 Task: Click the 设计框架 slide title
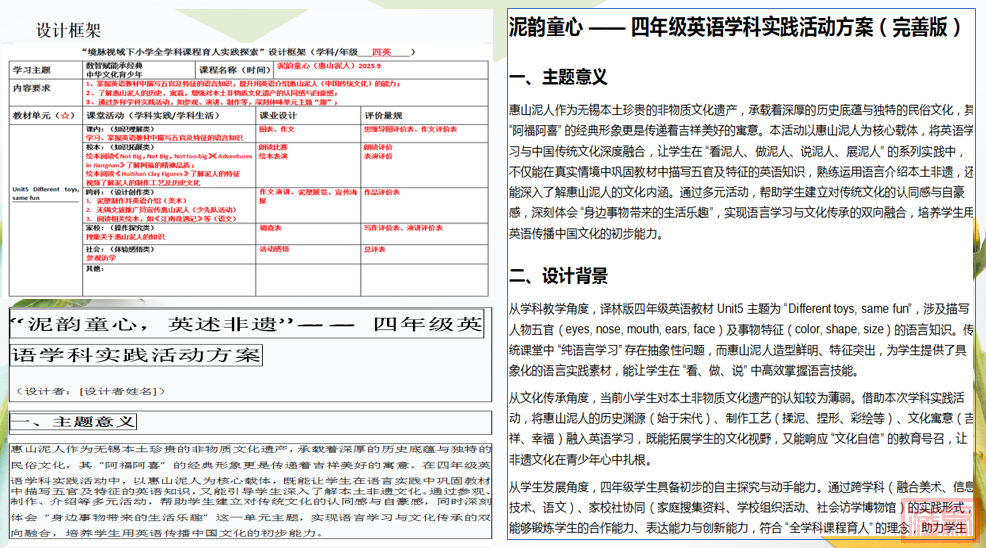68,30
